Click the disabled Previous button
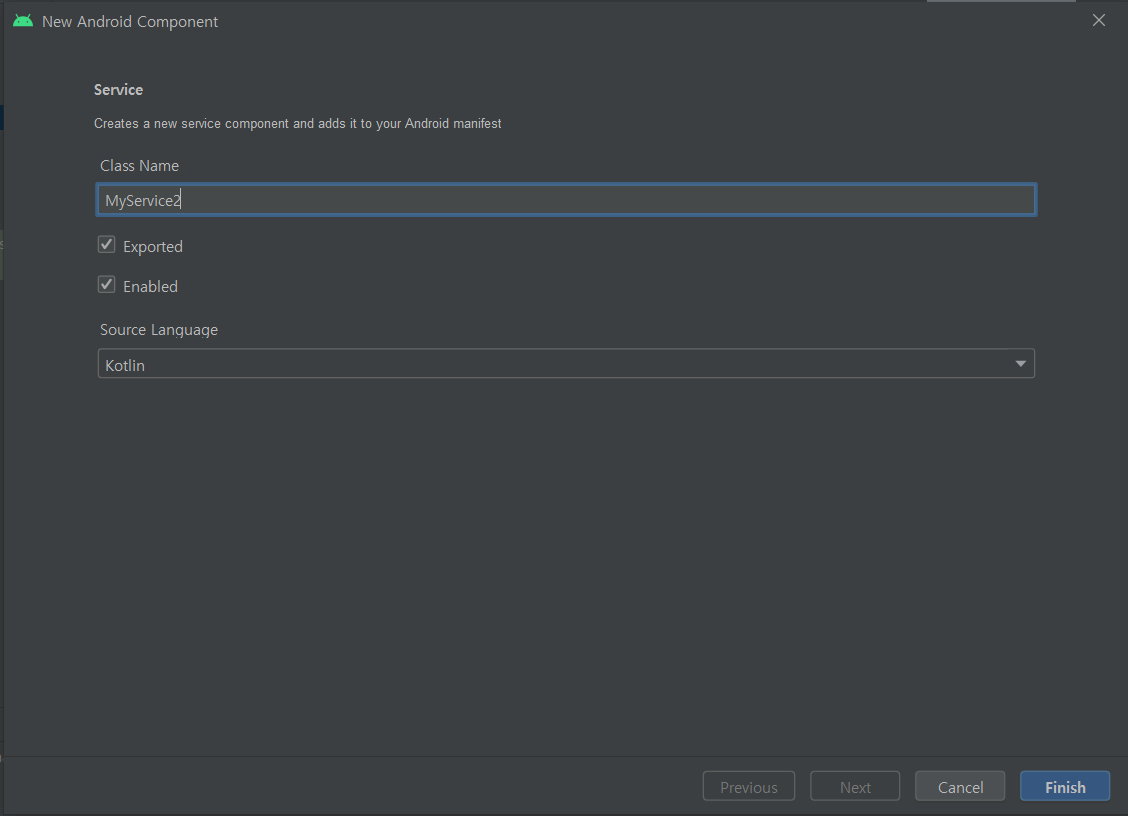 (748, 786)
